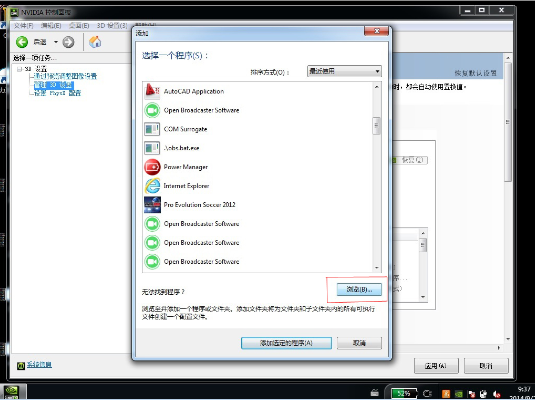Click the battery 52% indicator in taskbar
535x400 pixels.
click(404, 393)
